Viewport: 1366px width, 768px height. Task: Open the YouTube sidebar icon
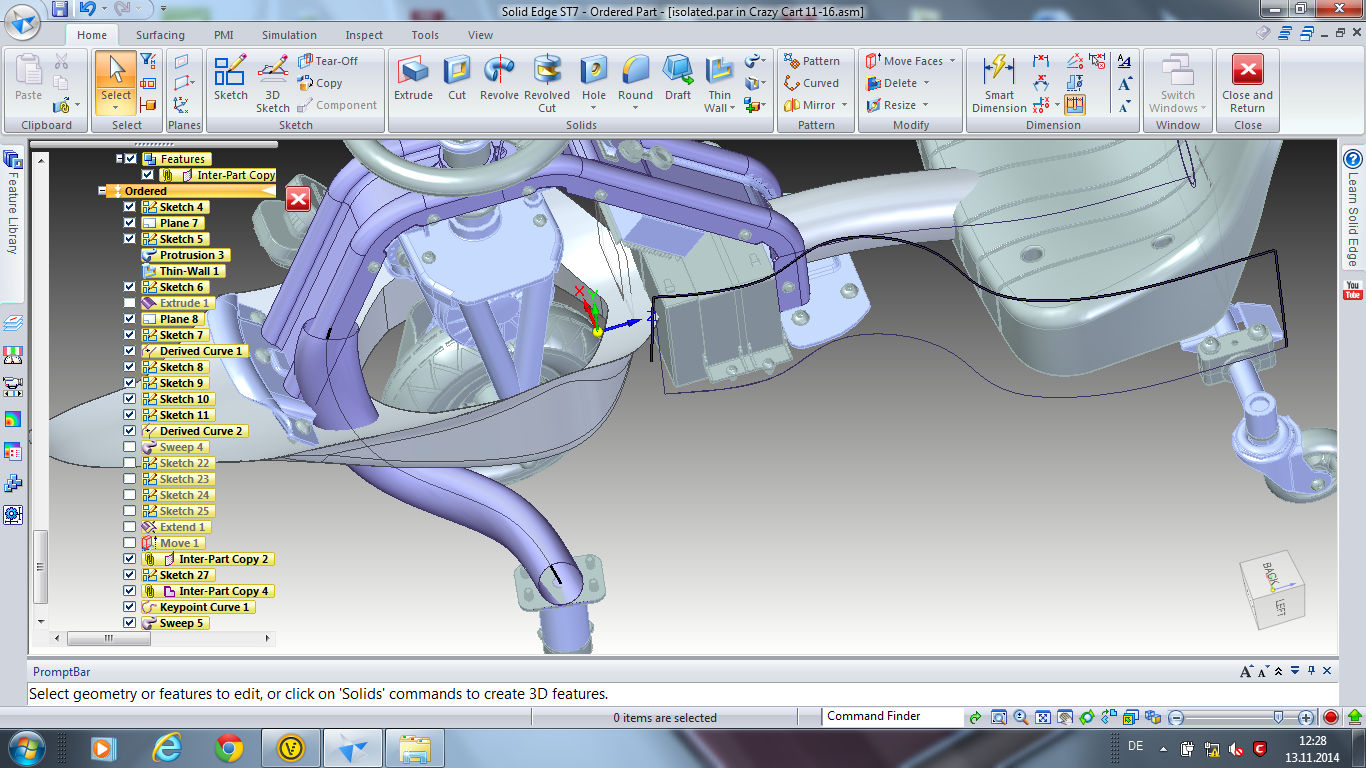click(x=1353, y=291)
